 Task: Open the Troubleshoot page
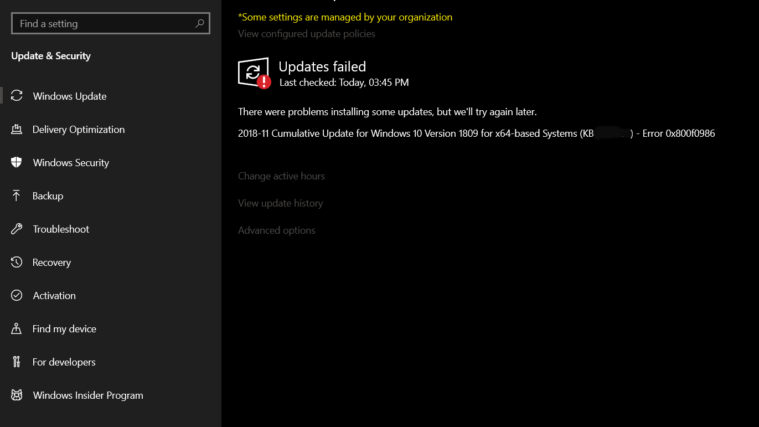[x=61, y=229]
